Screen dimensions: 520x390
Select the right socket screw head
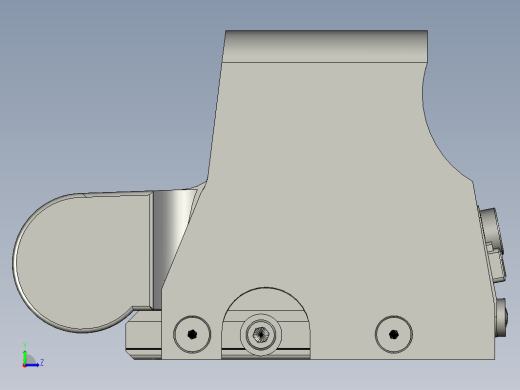click(x=394, y=334)
